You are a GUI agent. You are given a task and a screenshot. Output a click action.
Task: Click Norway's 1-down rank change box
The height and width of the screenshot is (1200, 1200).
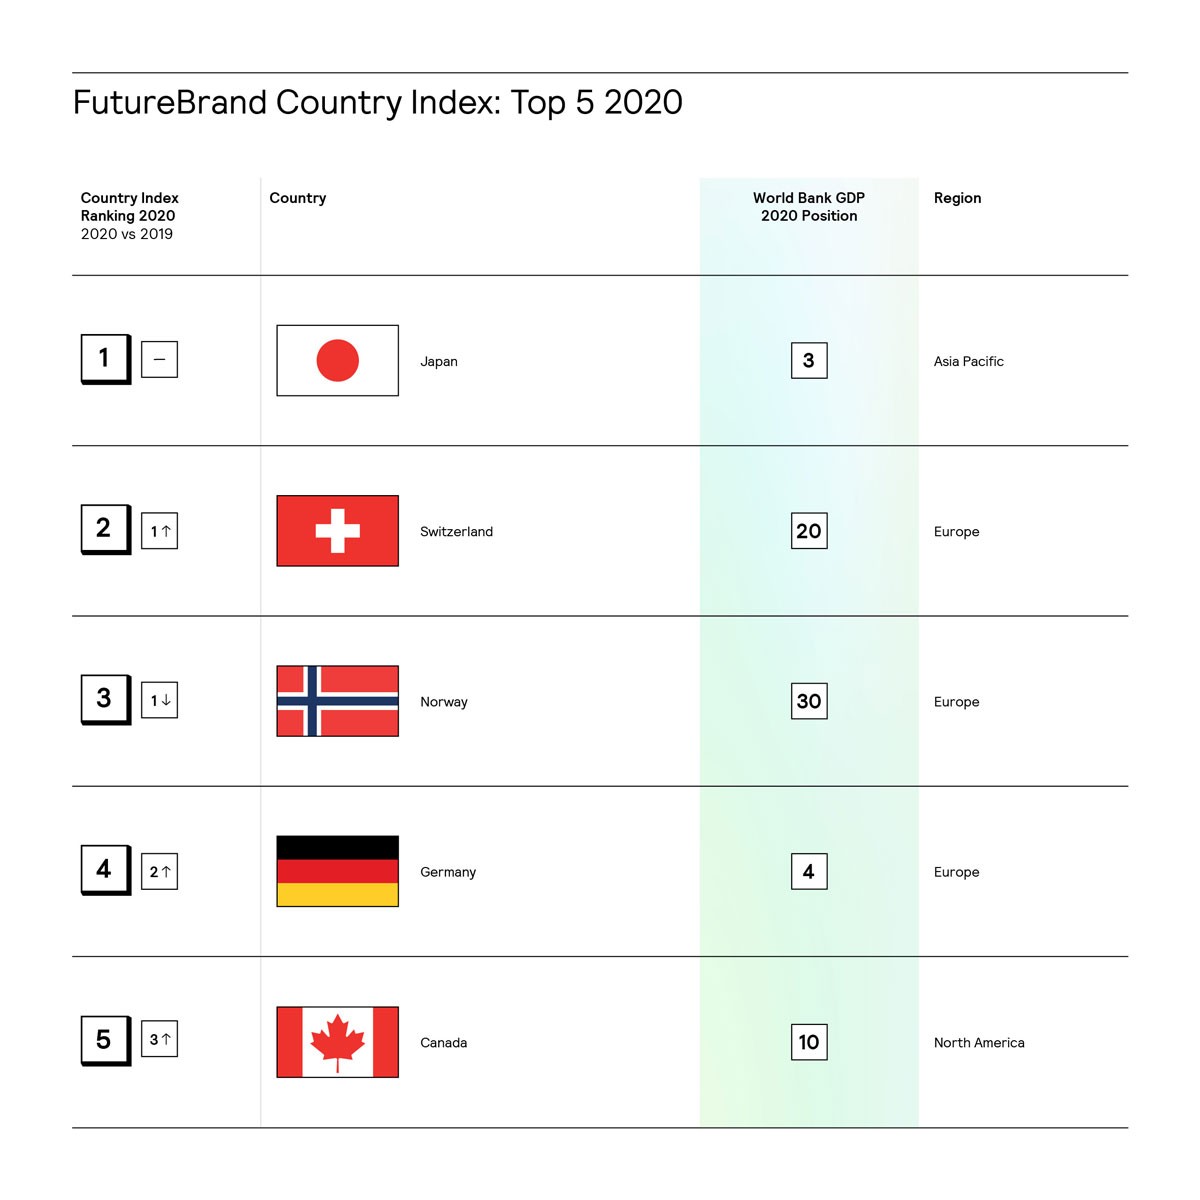click(x=160, y=700)
